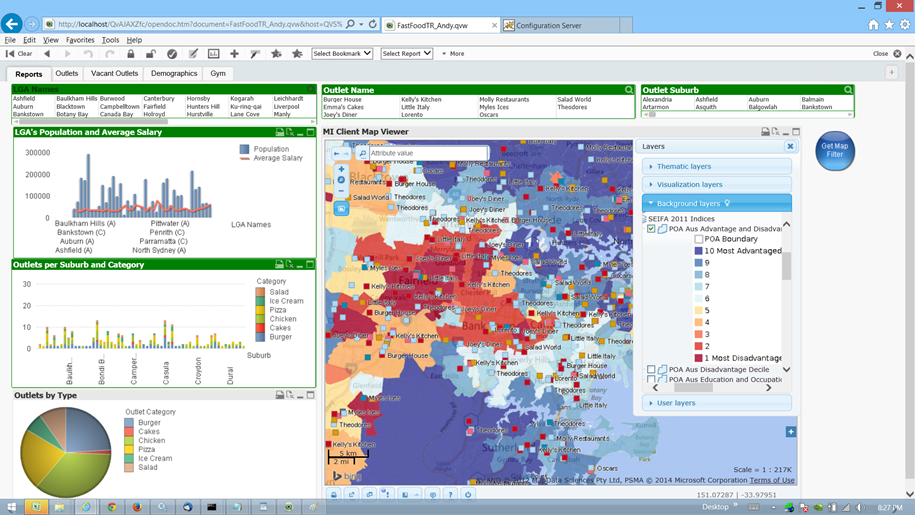Click the map attribute search magnifier icon
This screenshot has height=515, width=915.
coord(362,153)
